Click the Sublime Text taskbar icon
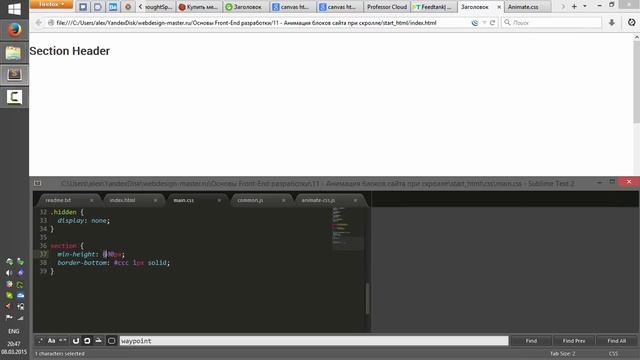Image resolution: width=640 pixels, height=360 pixels. (14, 75)
